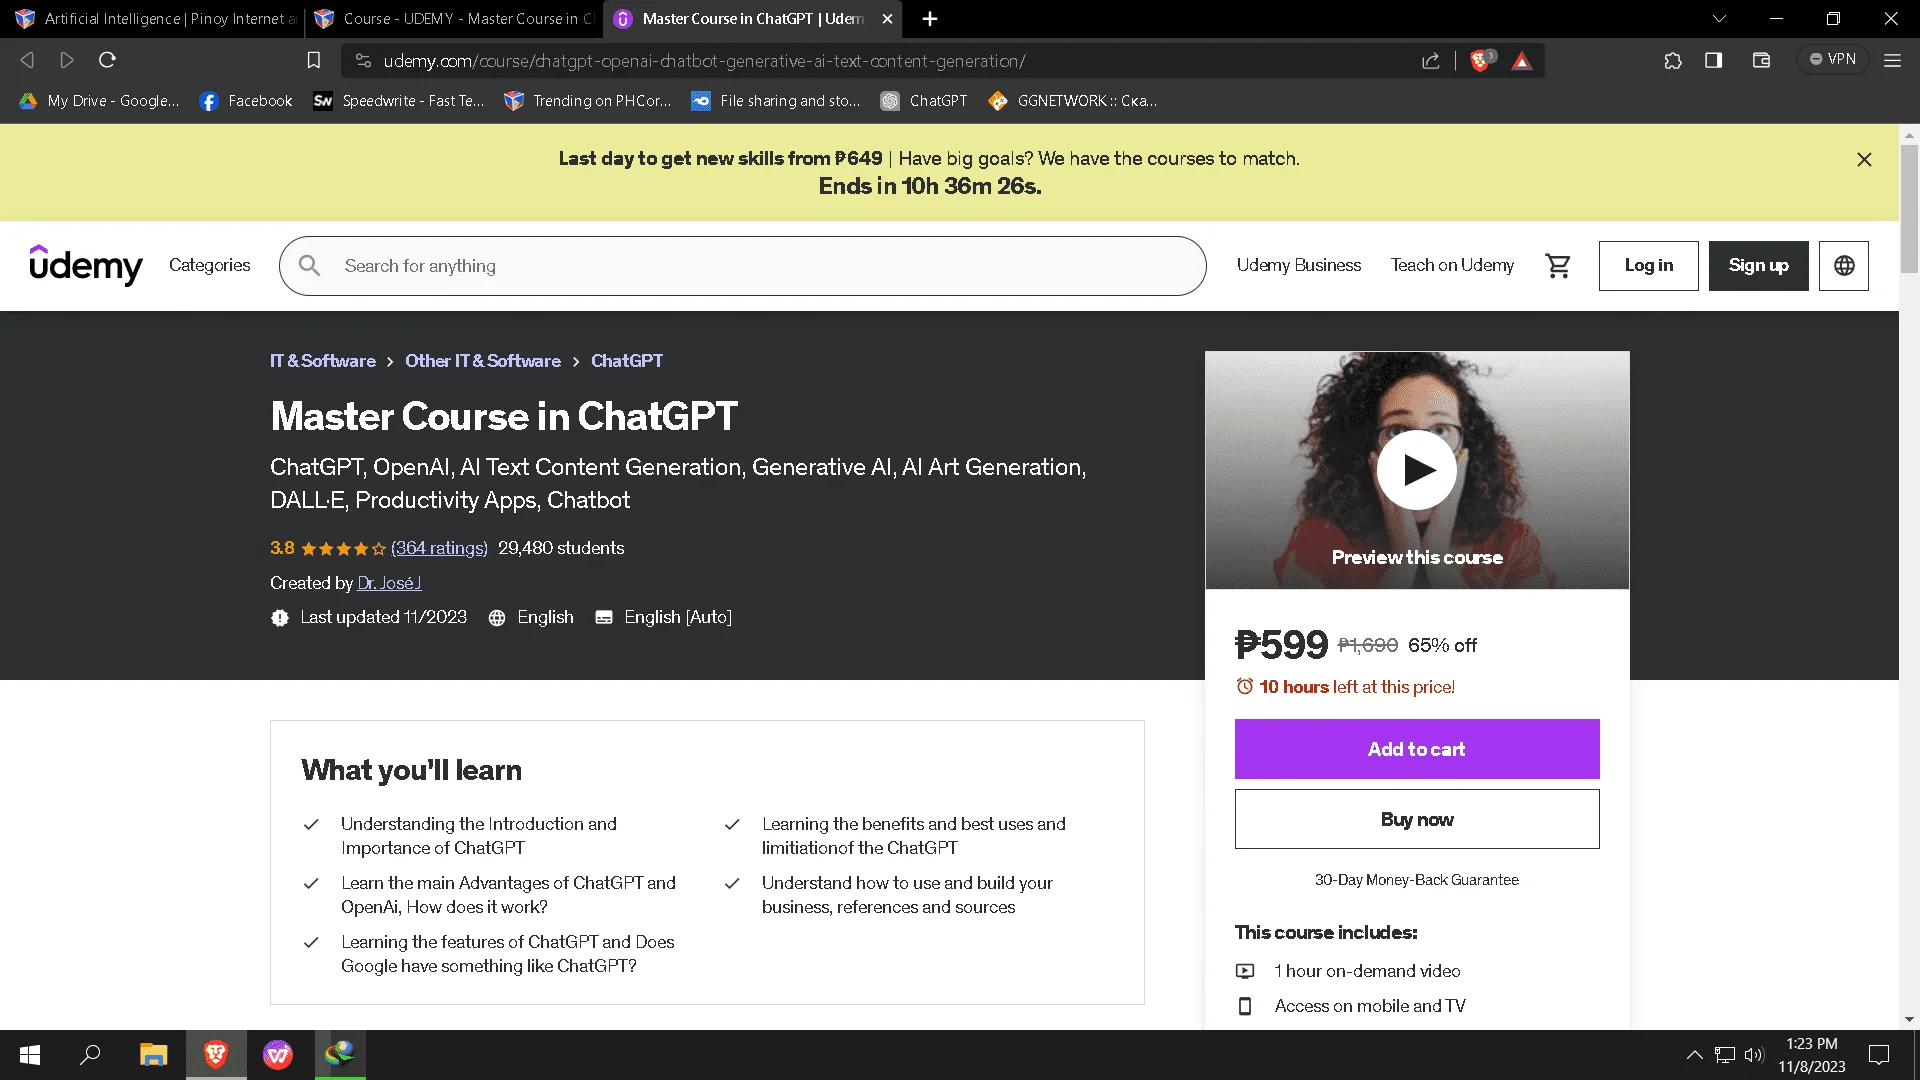Open the Windows Start menu
1920x1080 pixels.
[30, 1055]
